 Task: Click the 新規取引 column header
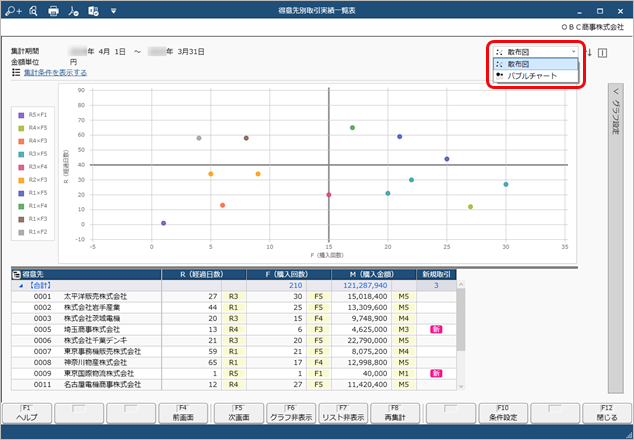pyautogui.click(x=436, y=274)
